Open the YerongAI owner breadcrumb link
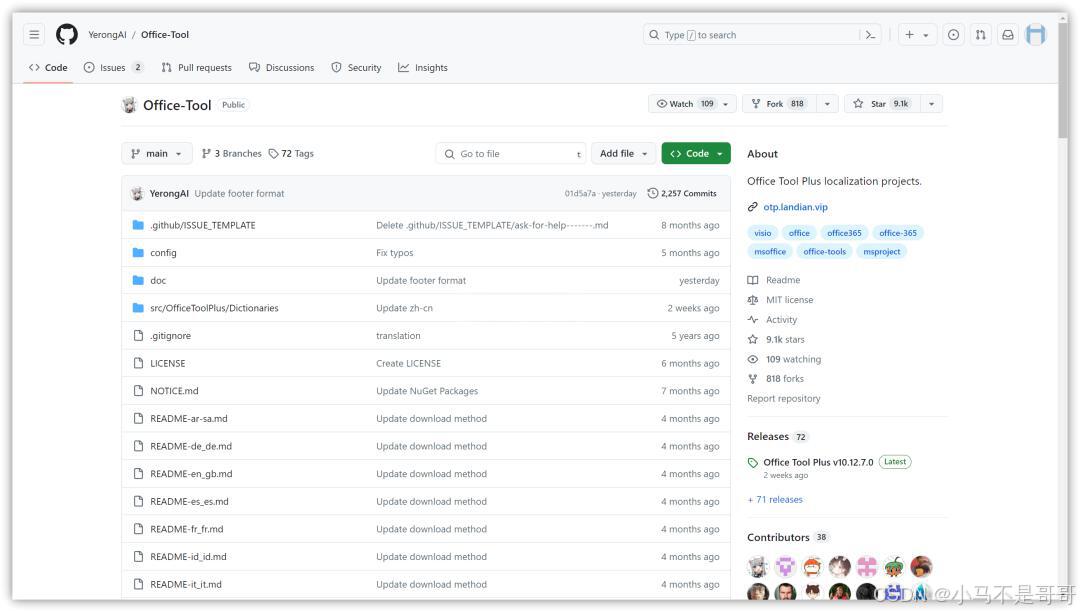Viewport: 1080px width, 612px height. point(107,34)
